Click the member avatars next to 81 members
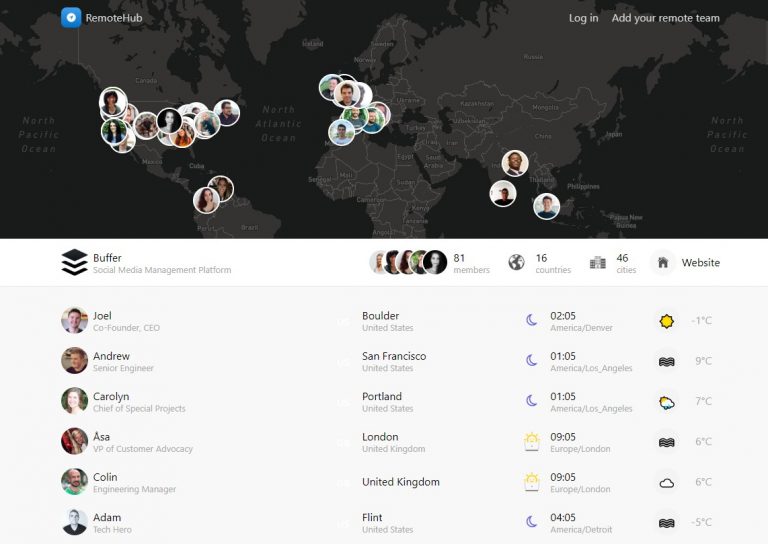Image resolution: width=768 pixels, height=544 pixels. (408, 262)
